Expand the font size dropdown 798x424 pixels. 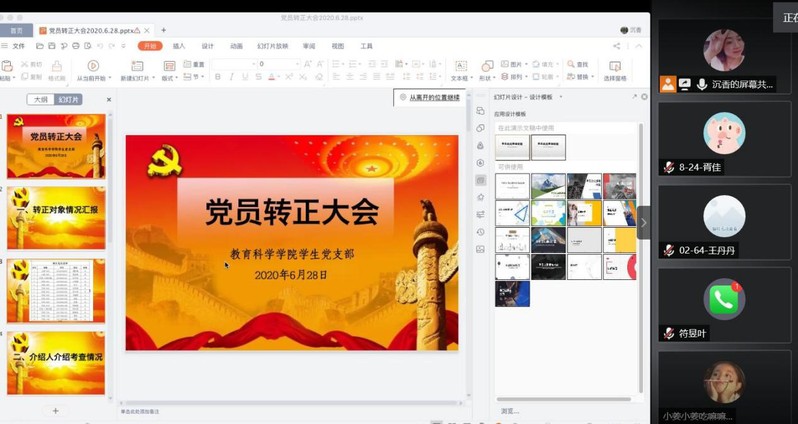coord(297,64)
